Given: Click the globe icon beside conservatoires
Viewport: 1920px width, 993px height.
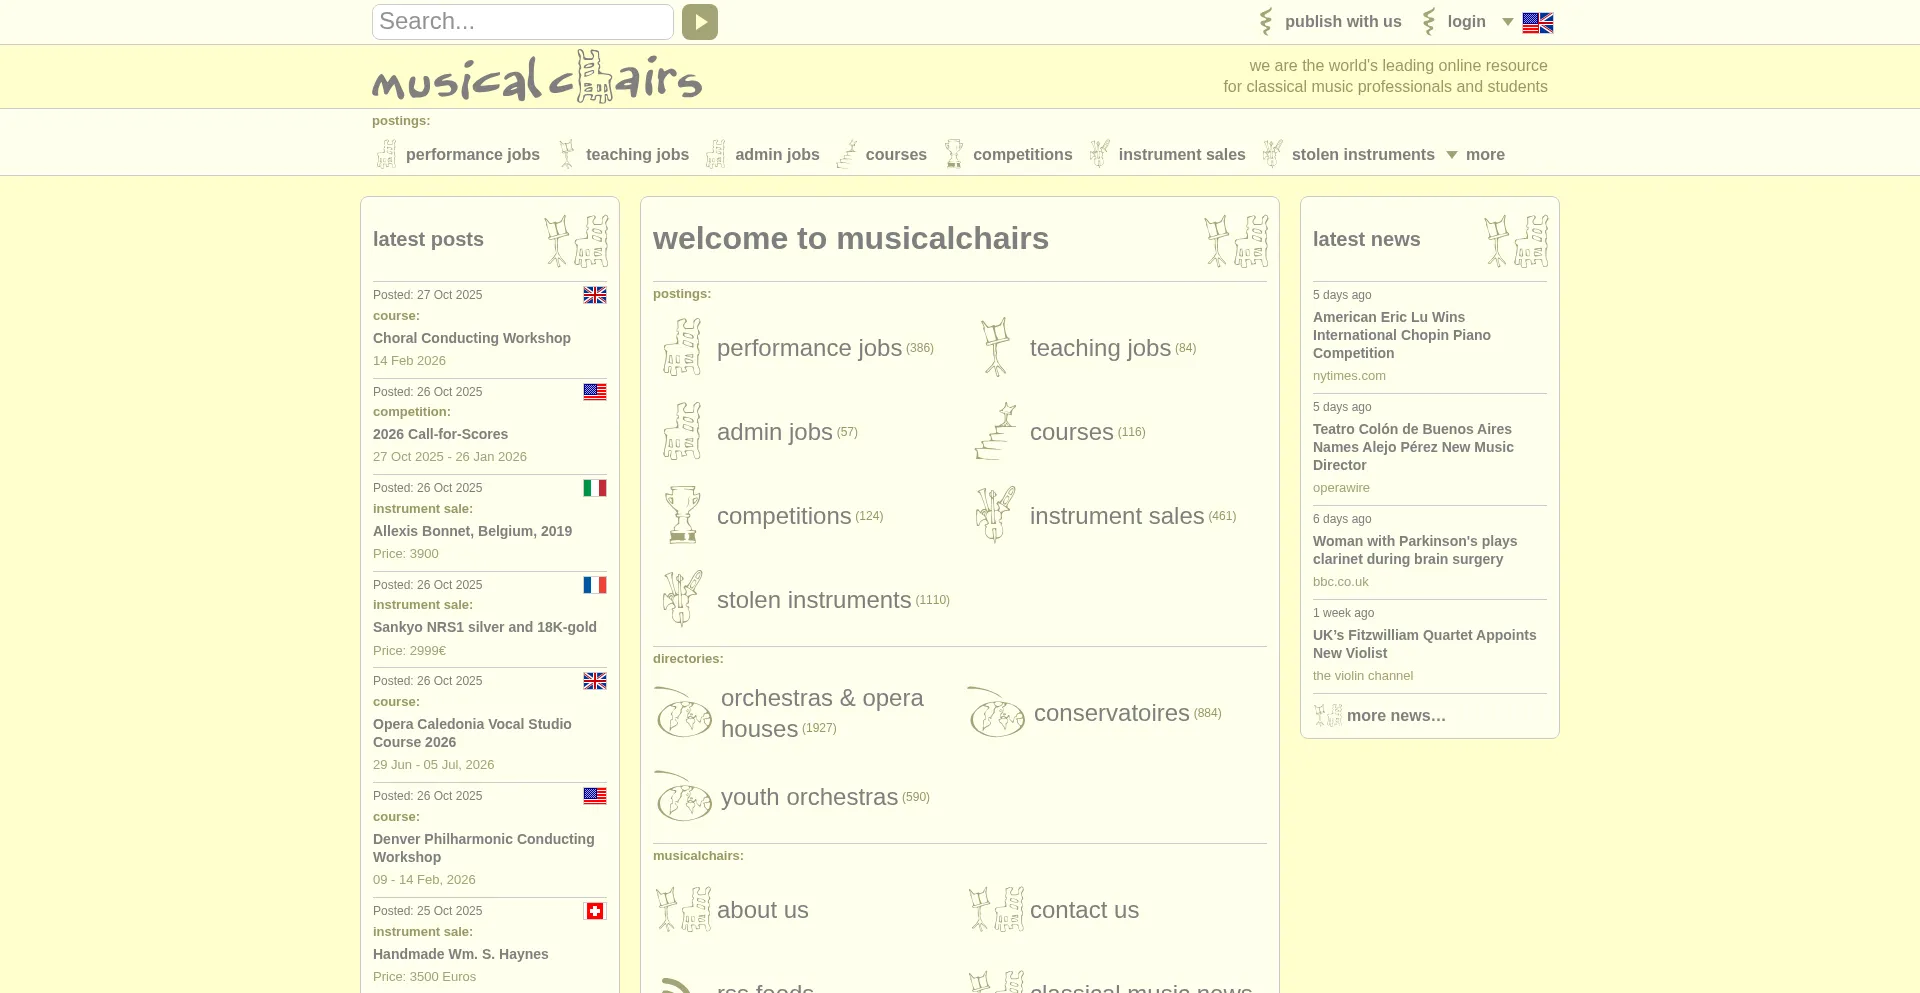Looking at the screenshot, I should (x=996, y=713).
